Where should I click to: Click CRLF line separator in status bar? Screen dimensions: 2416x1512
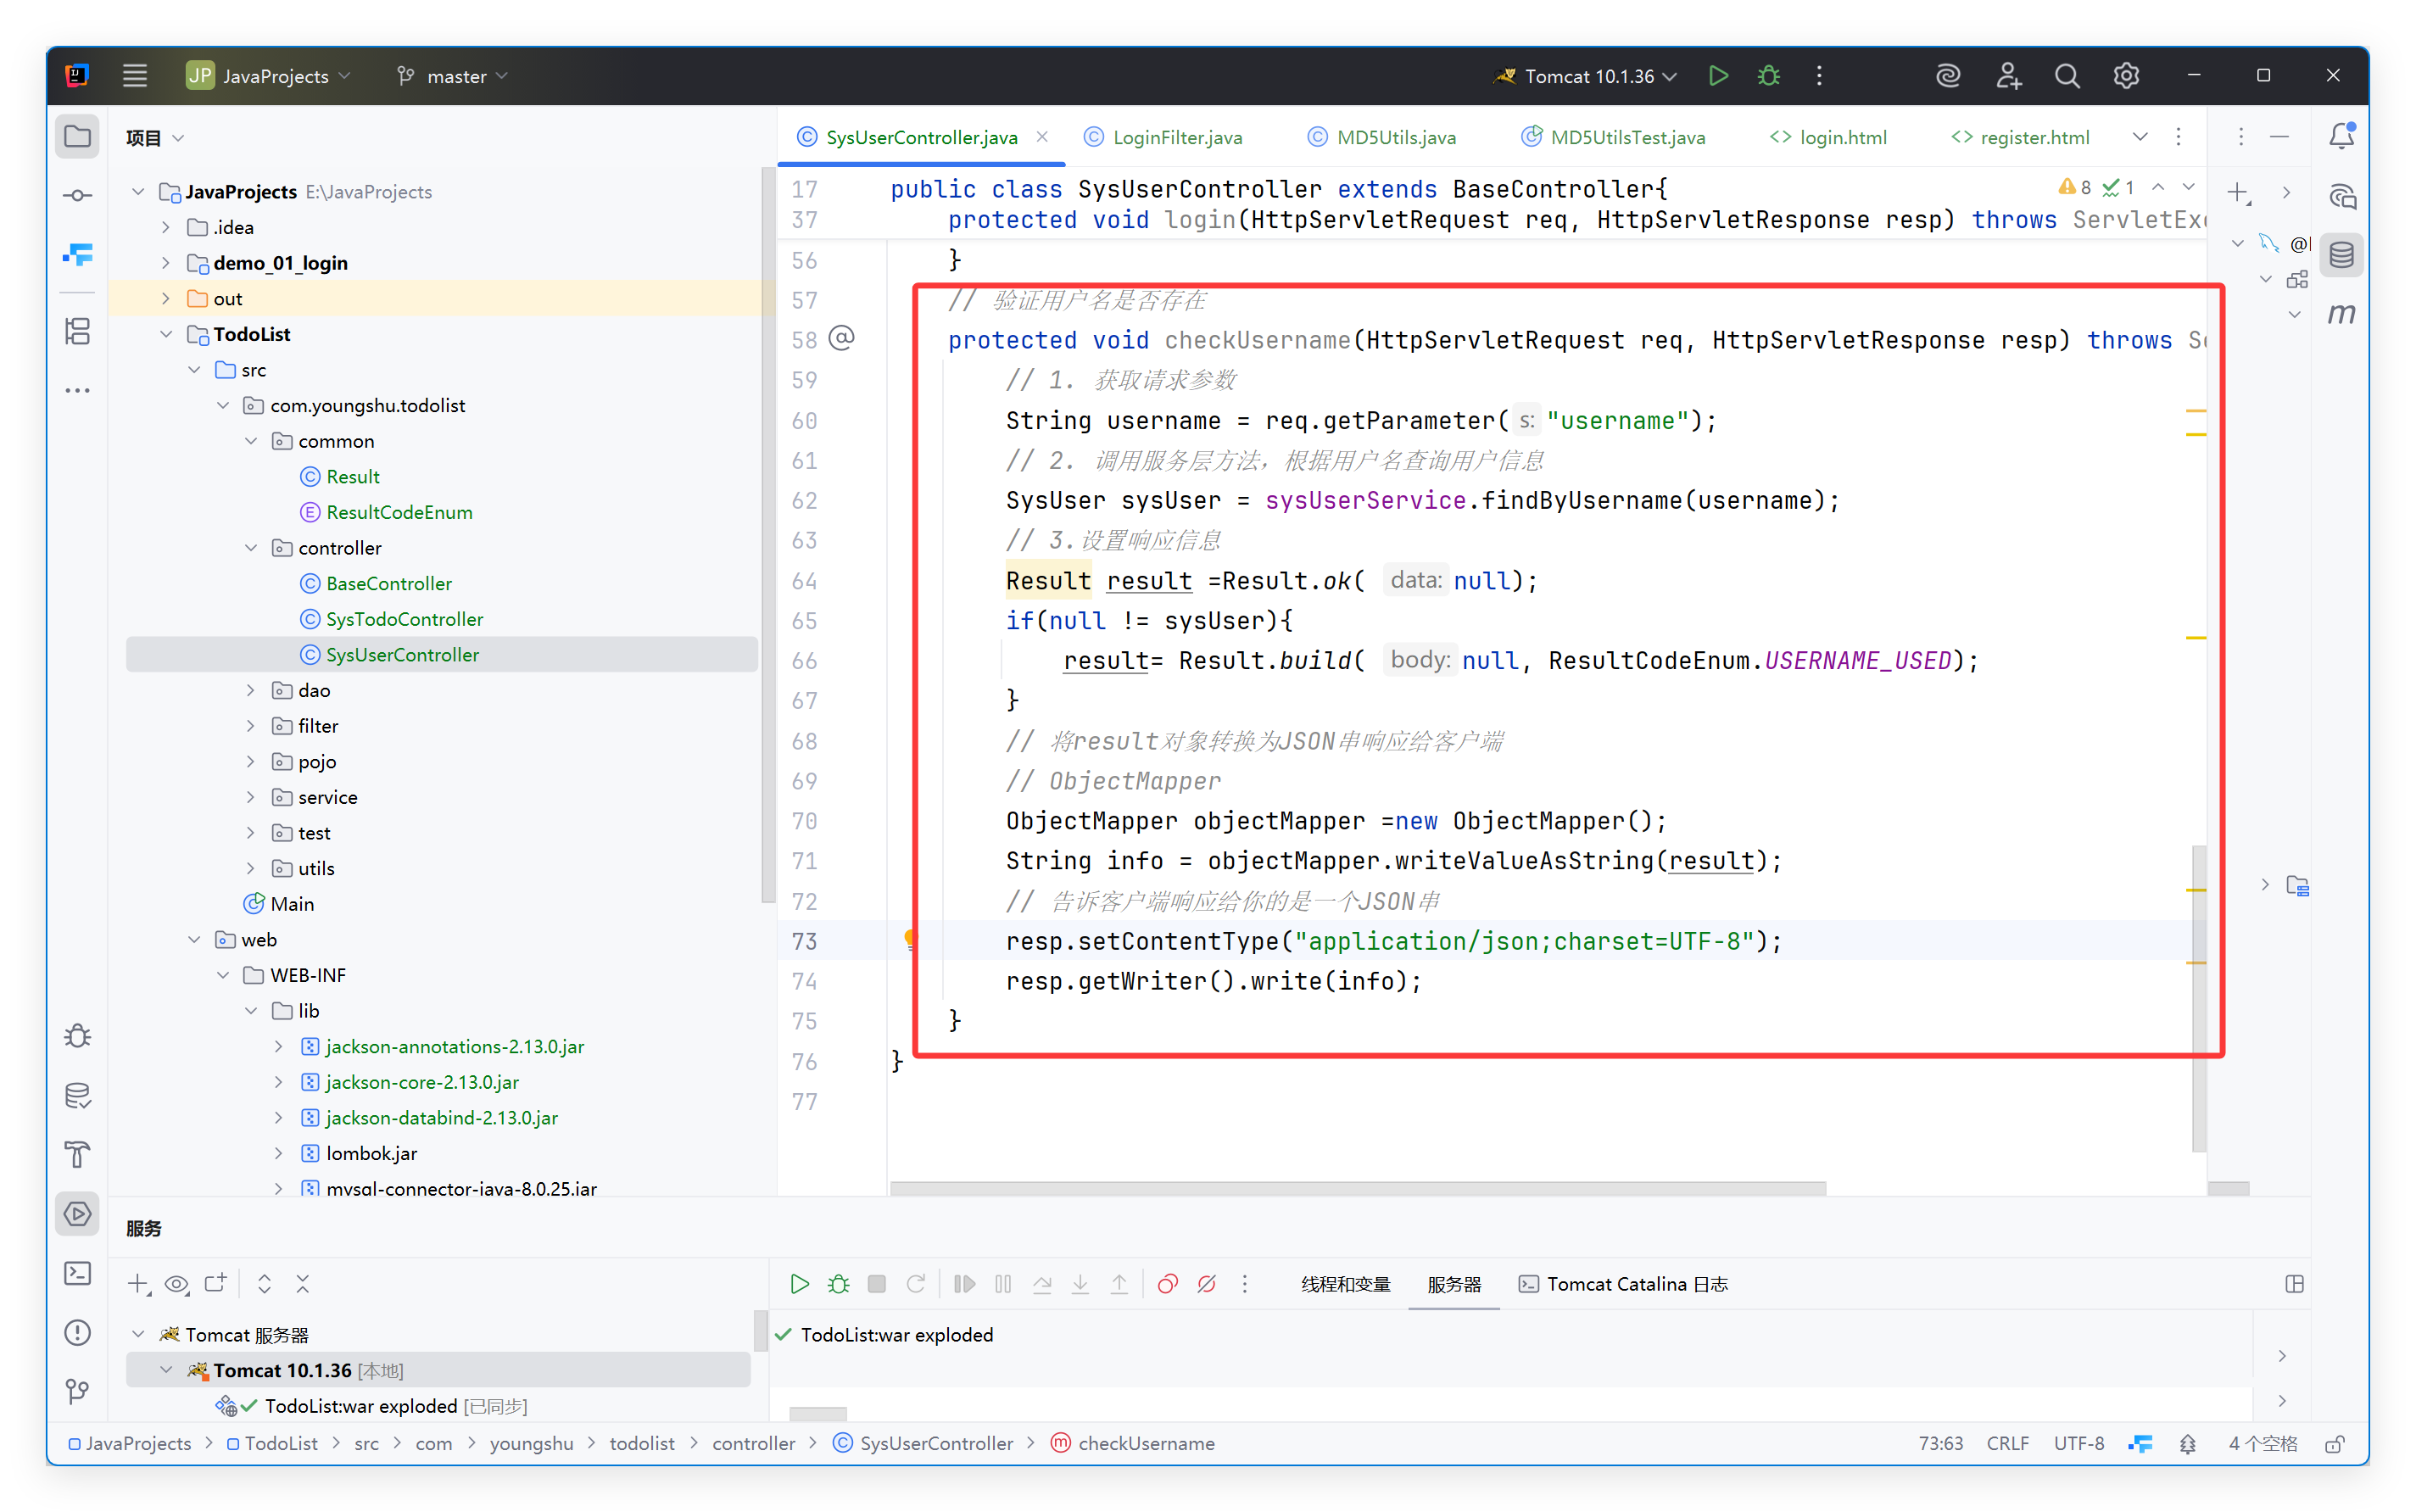click(2007, 1444)
